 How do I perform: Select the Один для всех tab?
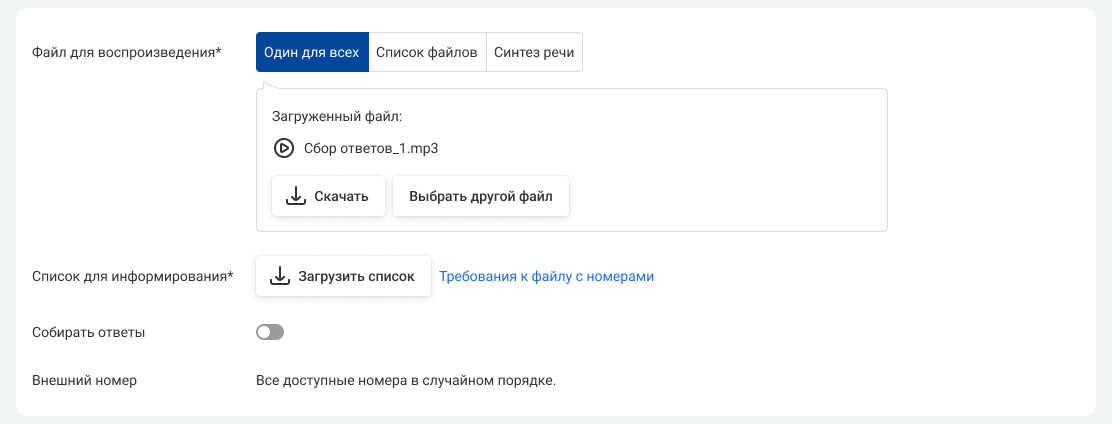(x=312, y=53)
